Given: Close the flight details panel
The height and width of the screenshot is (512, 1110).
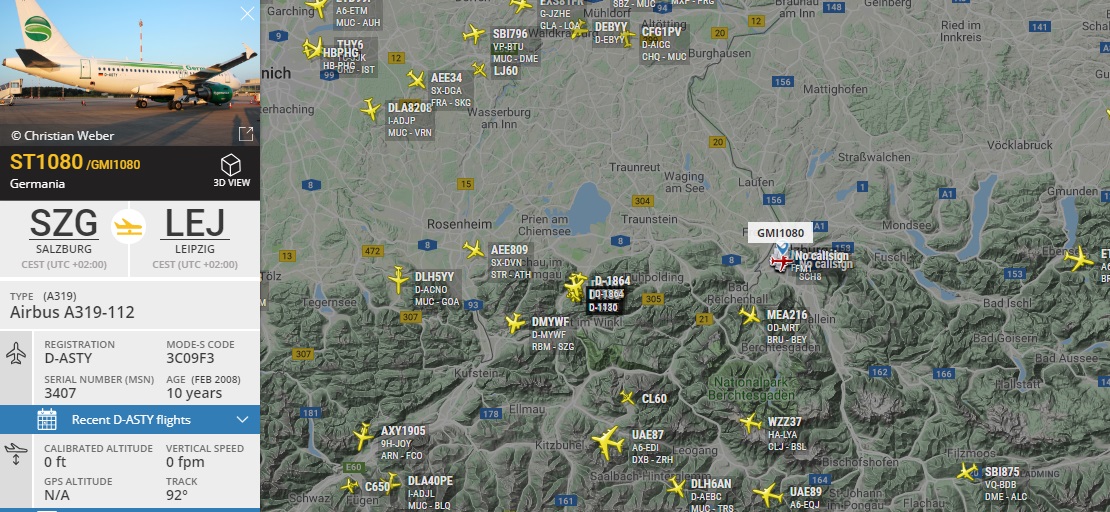Looking at the screenshot, I should (x=247, y=13).
